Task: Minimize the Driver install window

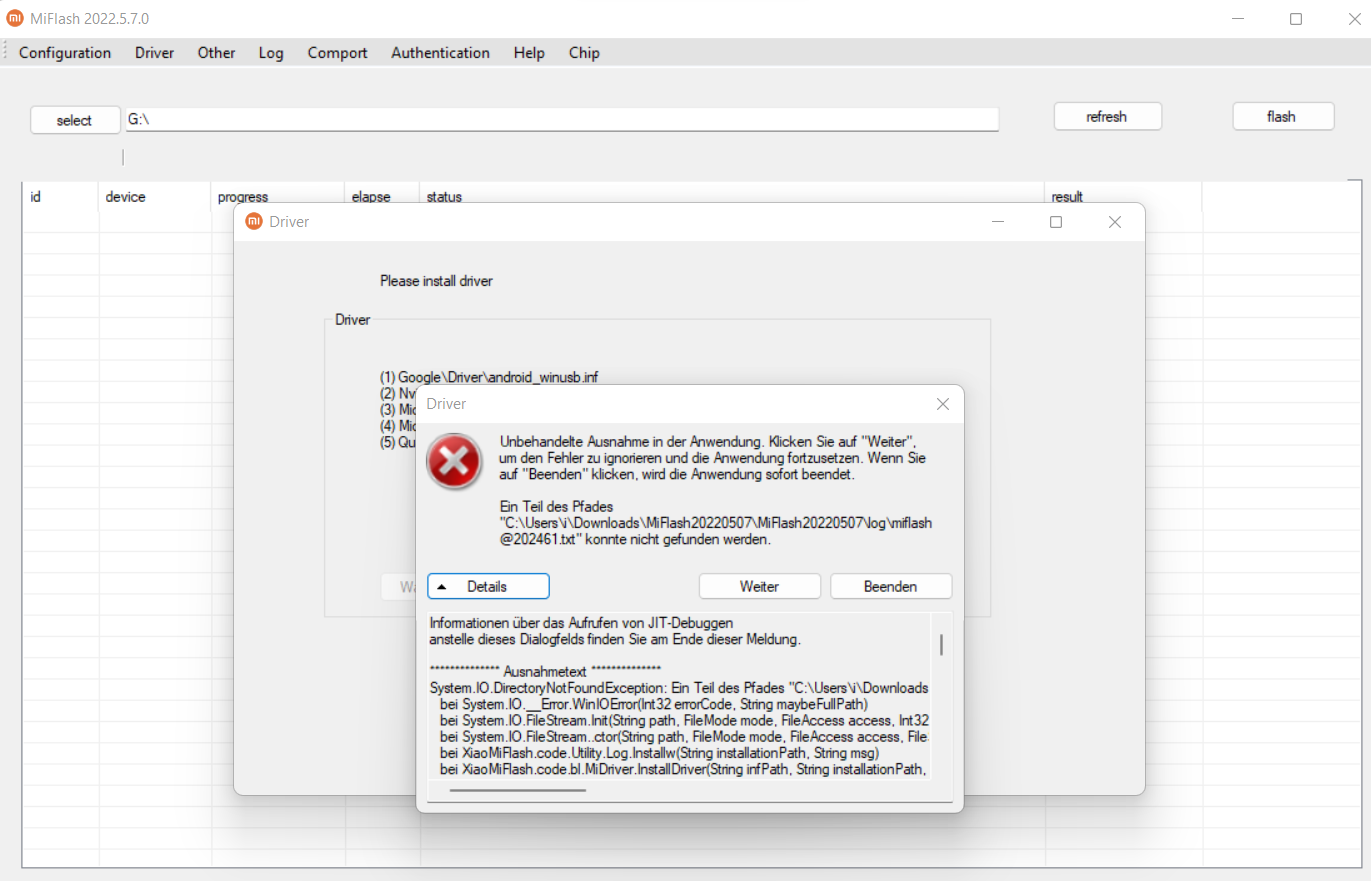Action: (x=997, y=222)
